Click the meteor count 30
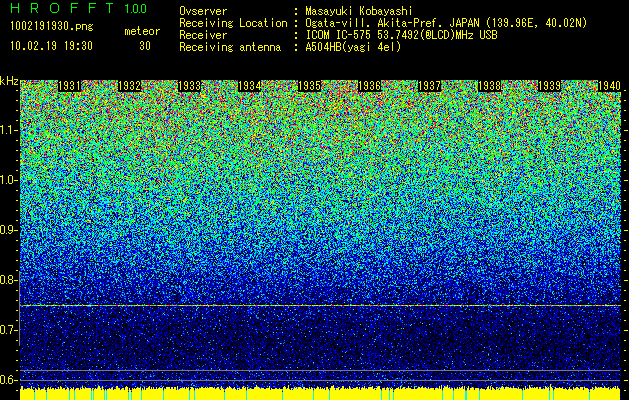629x400 pixels. (145, 46)
